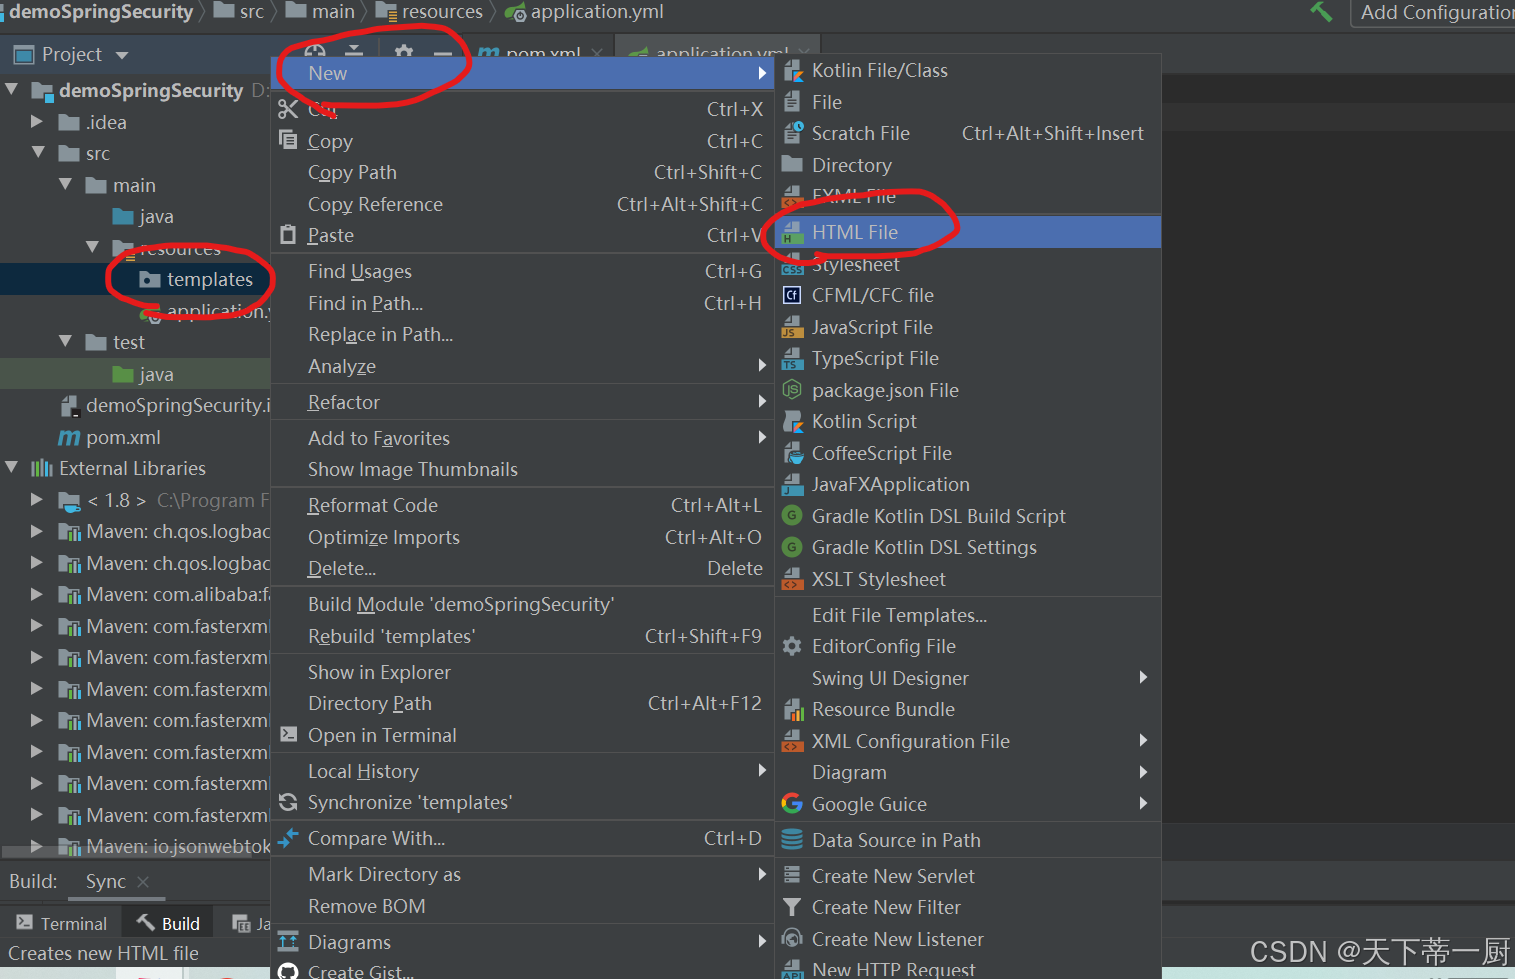1515x979 pixels.
Task: Choose Reformat Code entry
Action: 523,505
